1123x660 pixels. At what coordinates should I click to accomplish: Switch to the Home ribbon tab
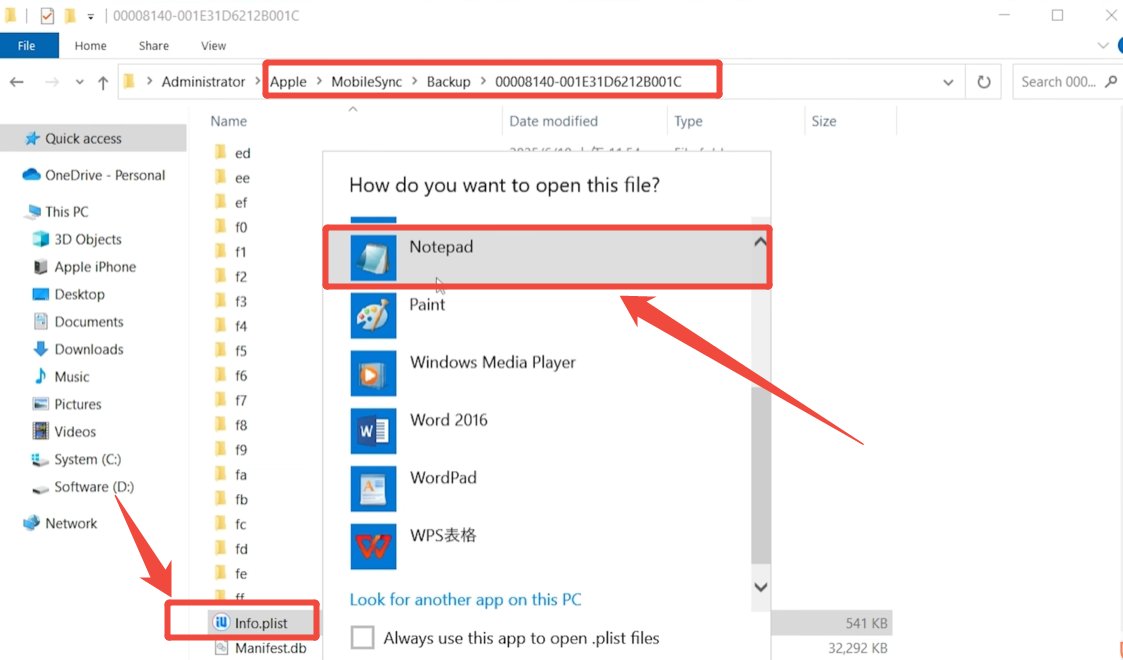pos(90,46)
